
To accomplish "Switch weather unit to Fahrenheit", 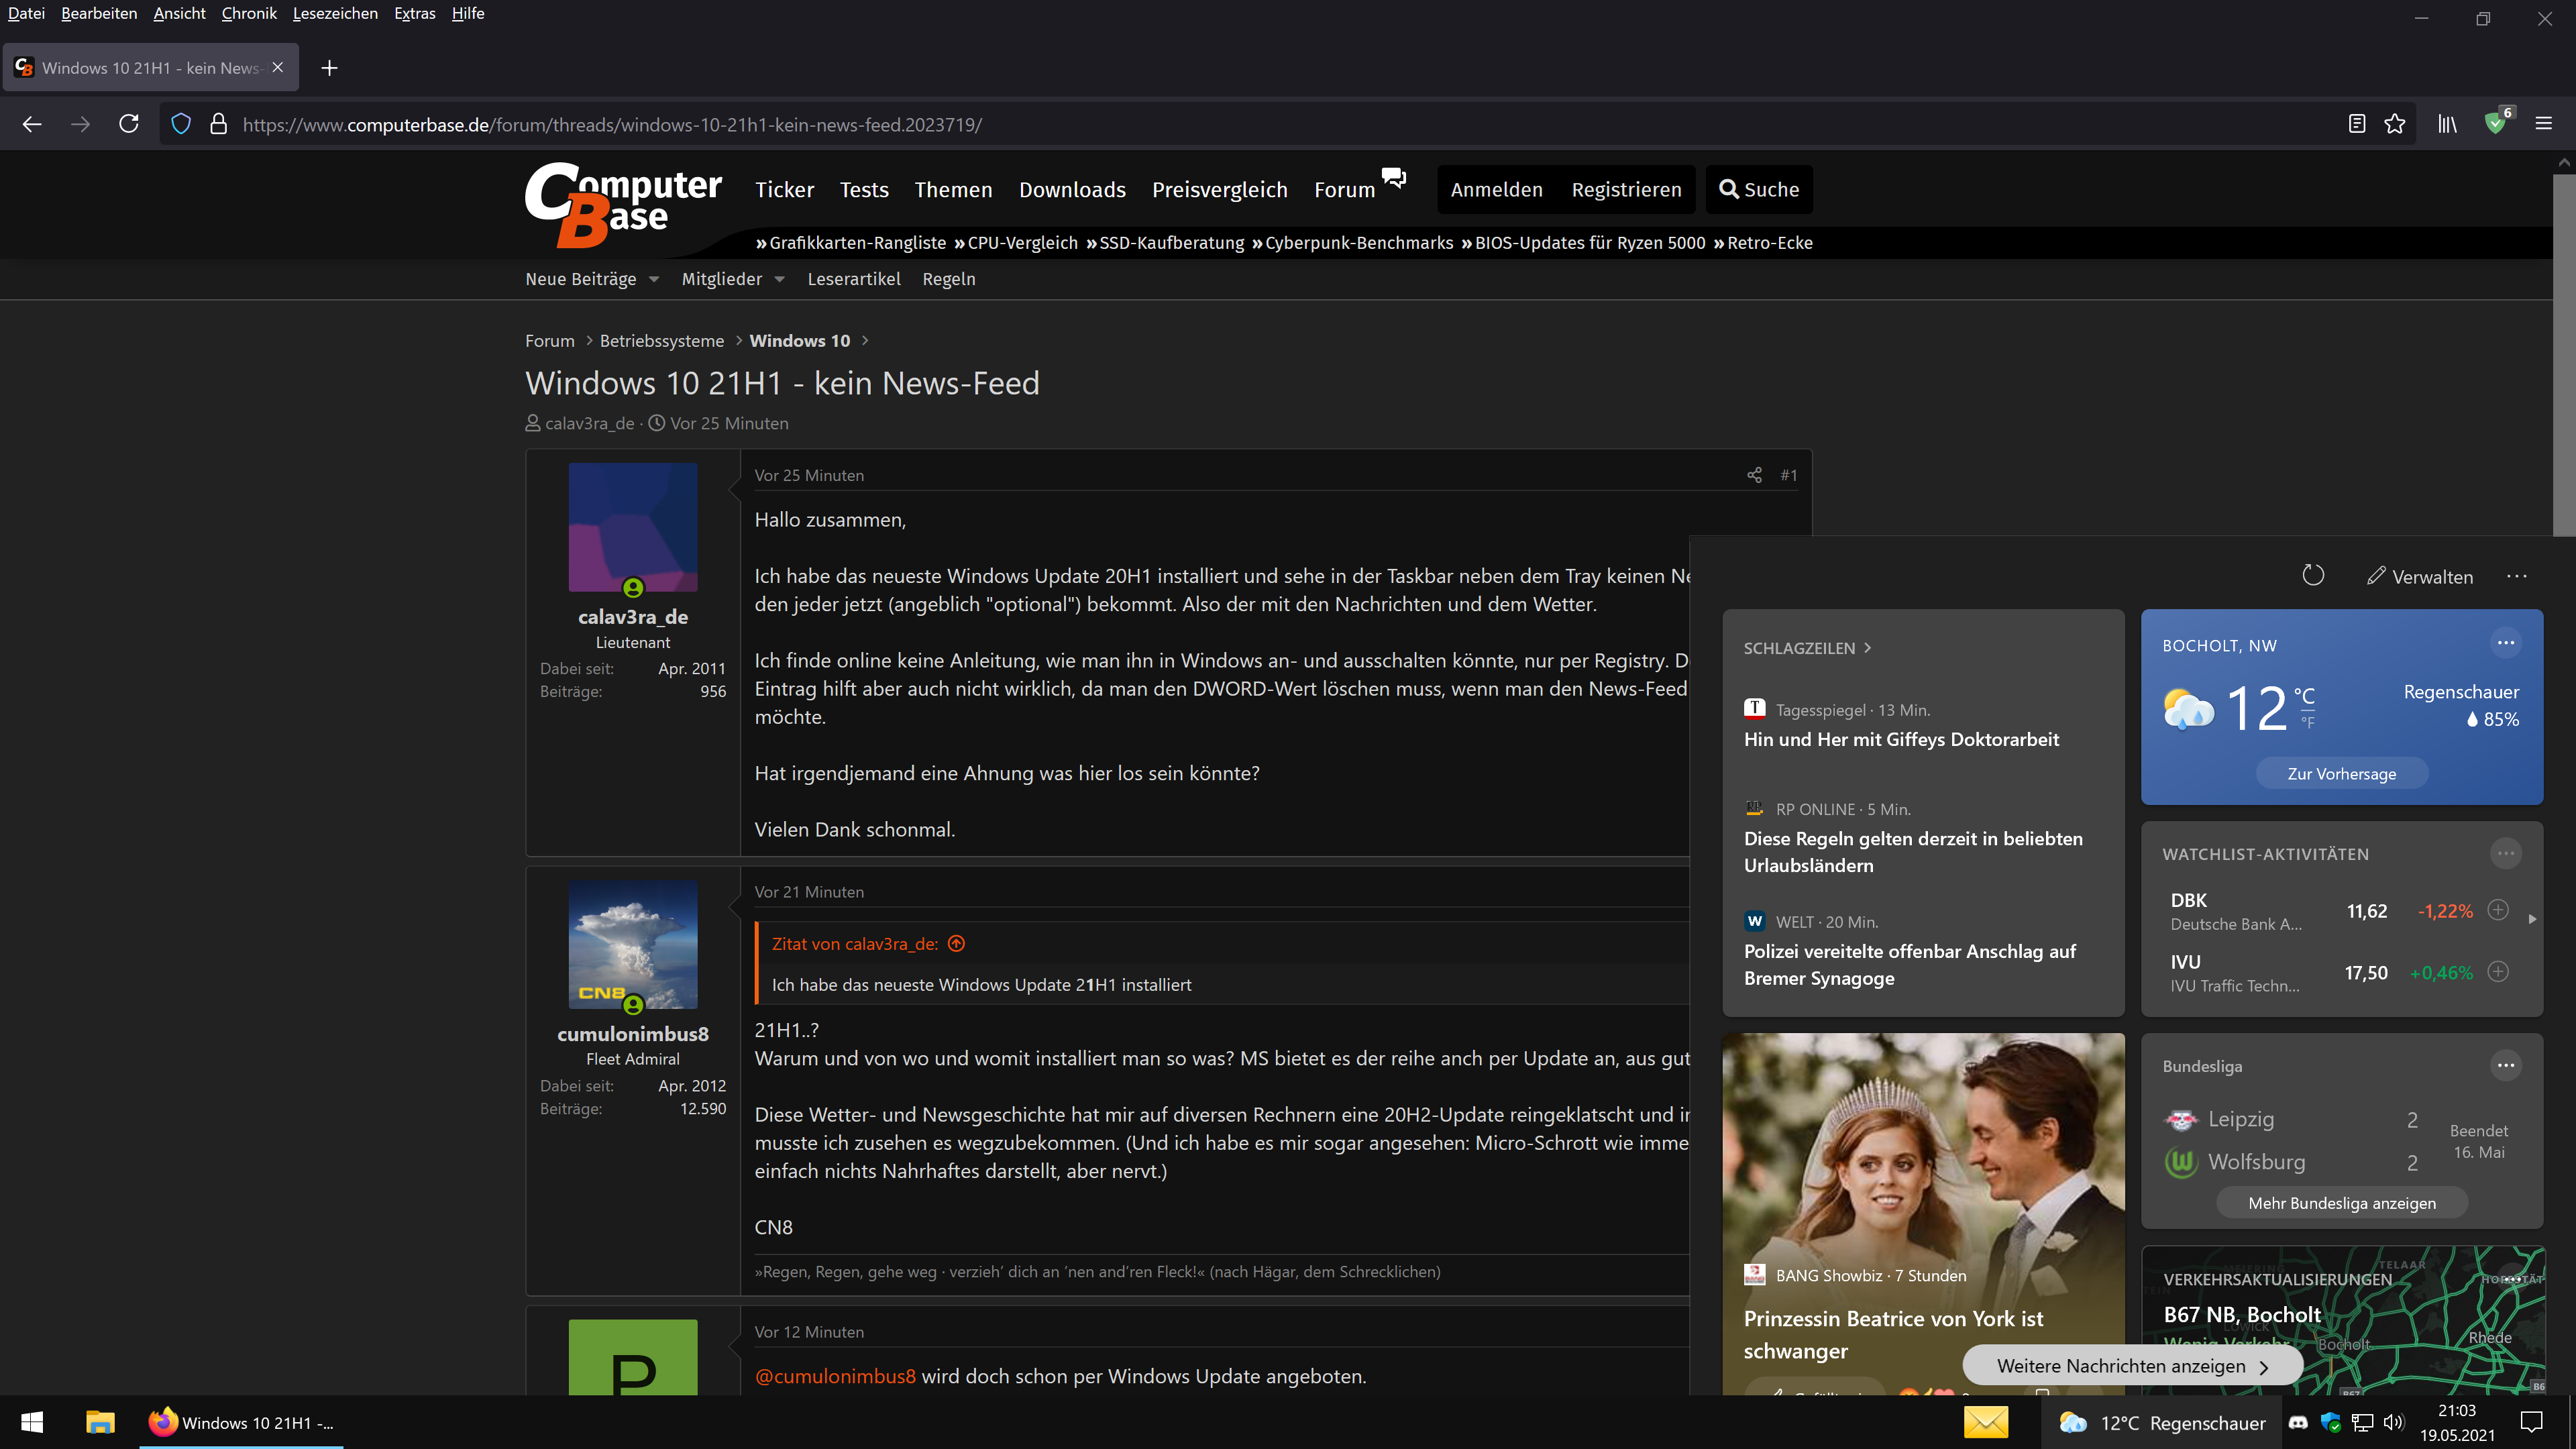I will [2308, 722].
